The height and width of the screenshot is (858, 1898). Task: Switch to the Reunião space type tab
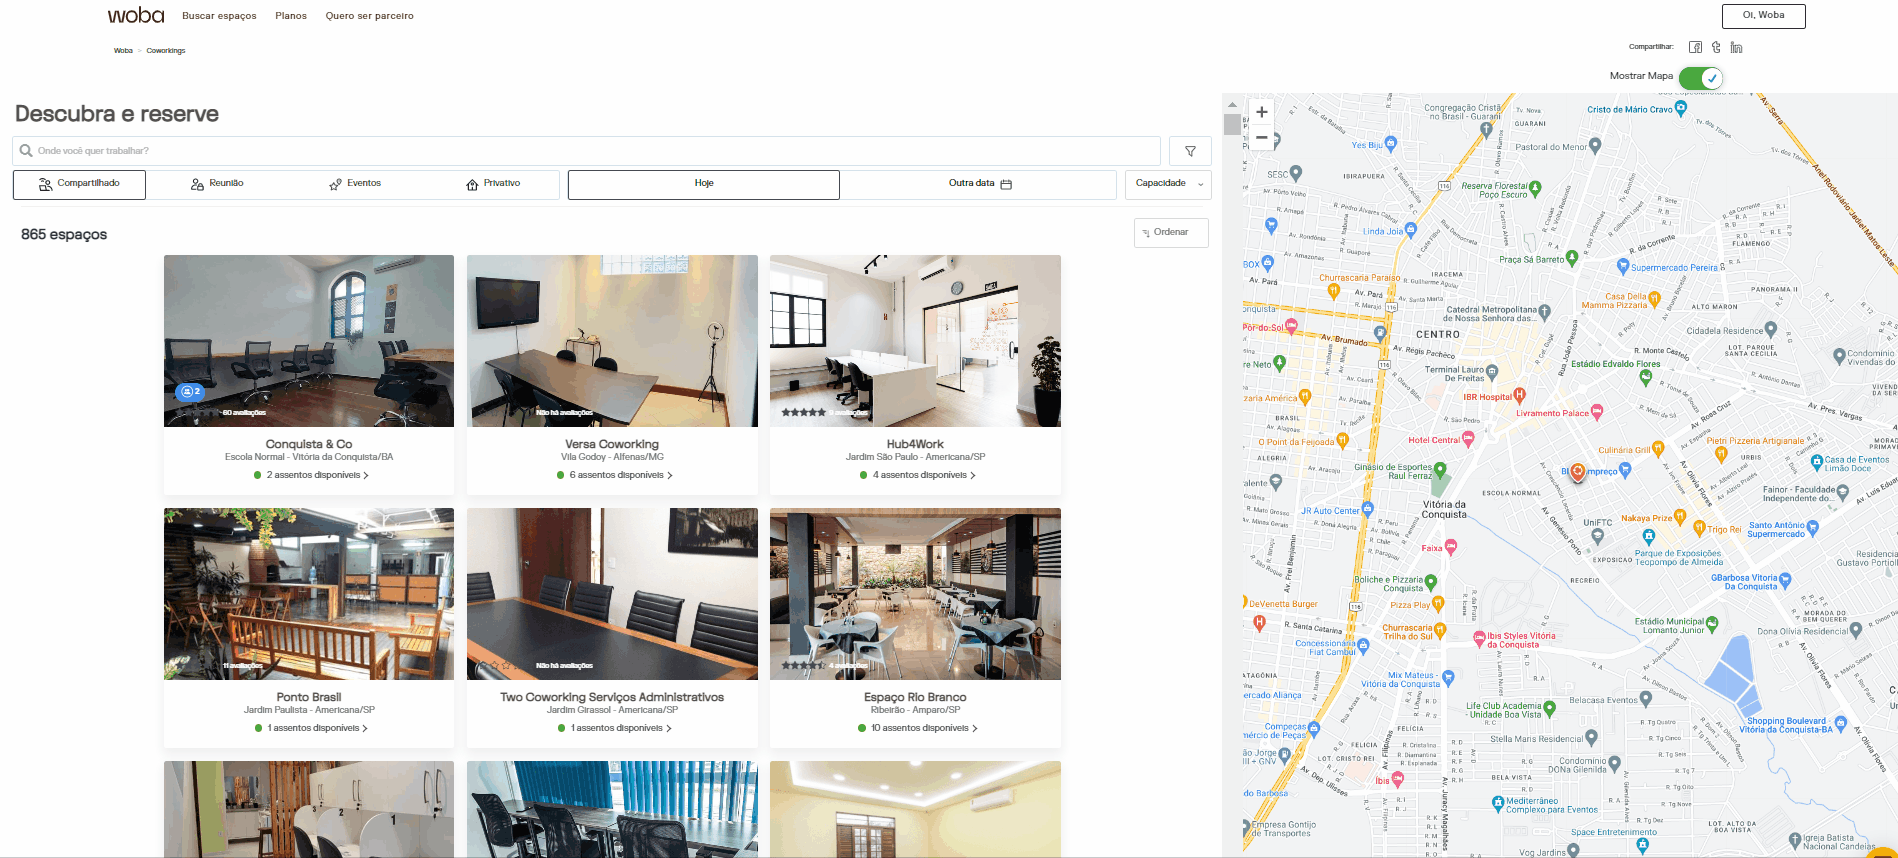pyautogui.click(x=217, y=184)
